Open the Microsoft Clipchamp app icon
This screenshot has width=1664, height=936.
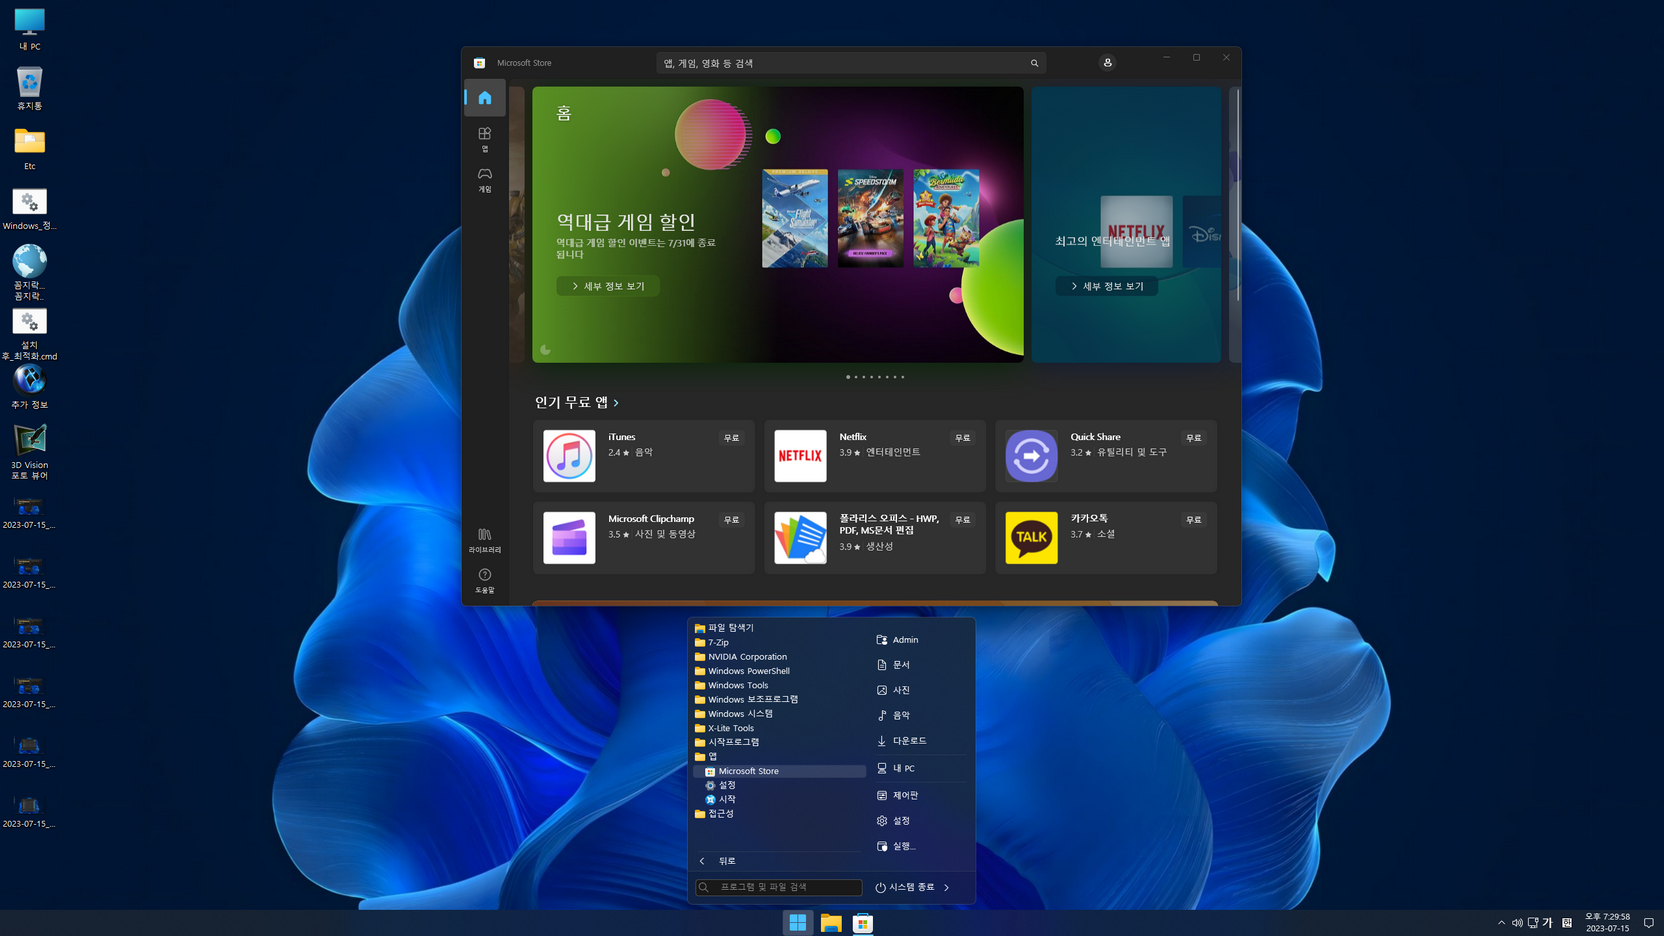(569, 538)
